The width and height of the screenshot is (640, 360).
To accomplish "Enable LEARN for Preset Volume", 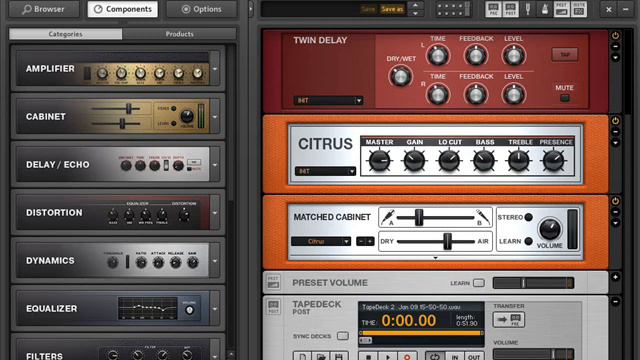I will pos(479,283).
